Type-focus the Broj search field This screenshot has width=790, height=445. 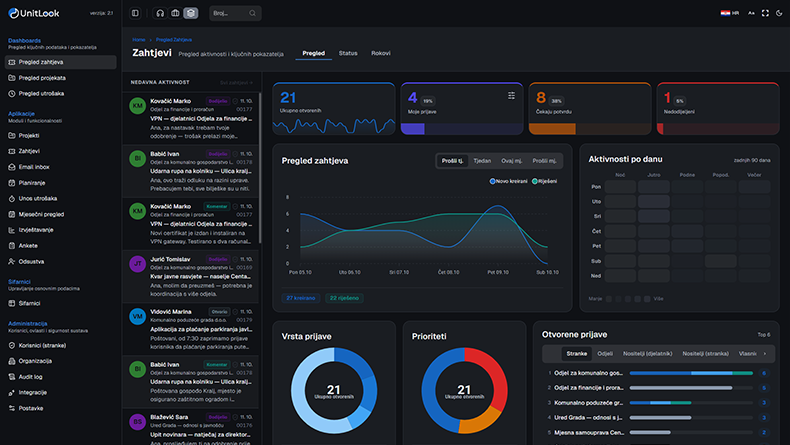pyautogui.click(x=235, y=13)
